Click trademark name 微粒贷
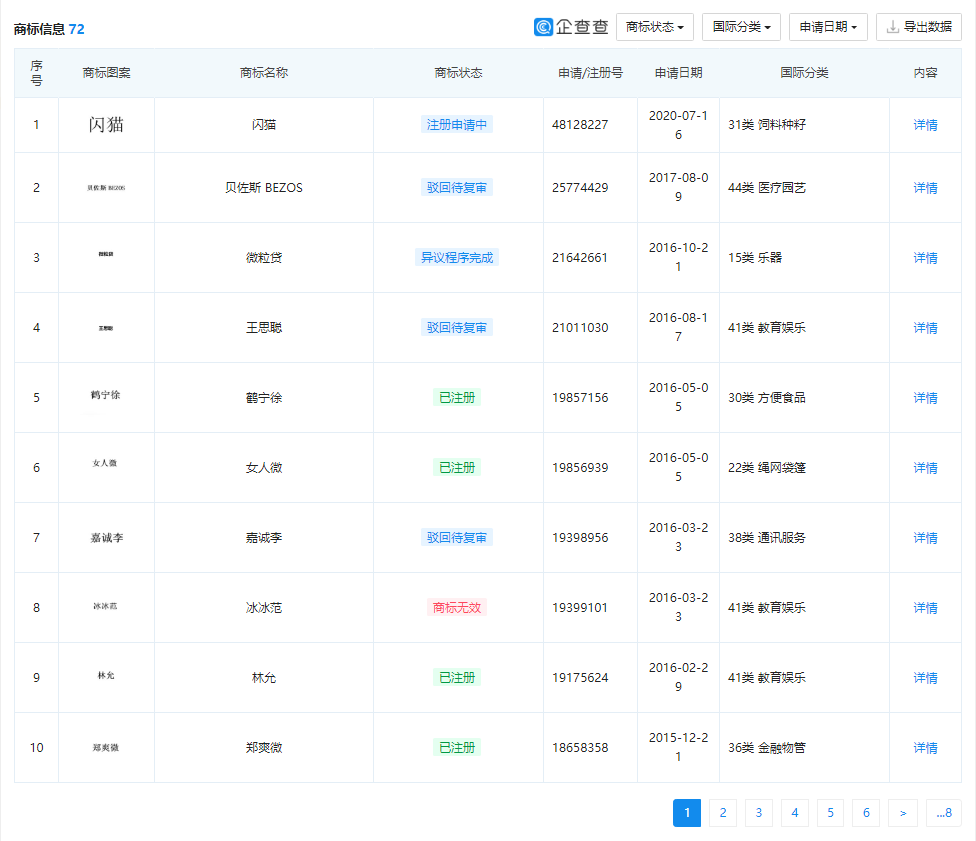 coord(264,258)
